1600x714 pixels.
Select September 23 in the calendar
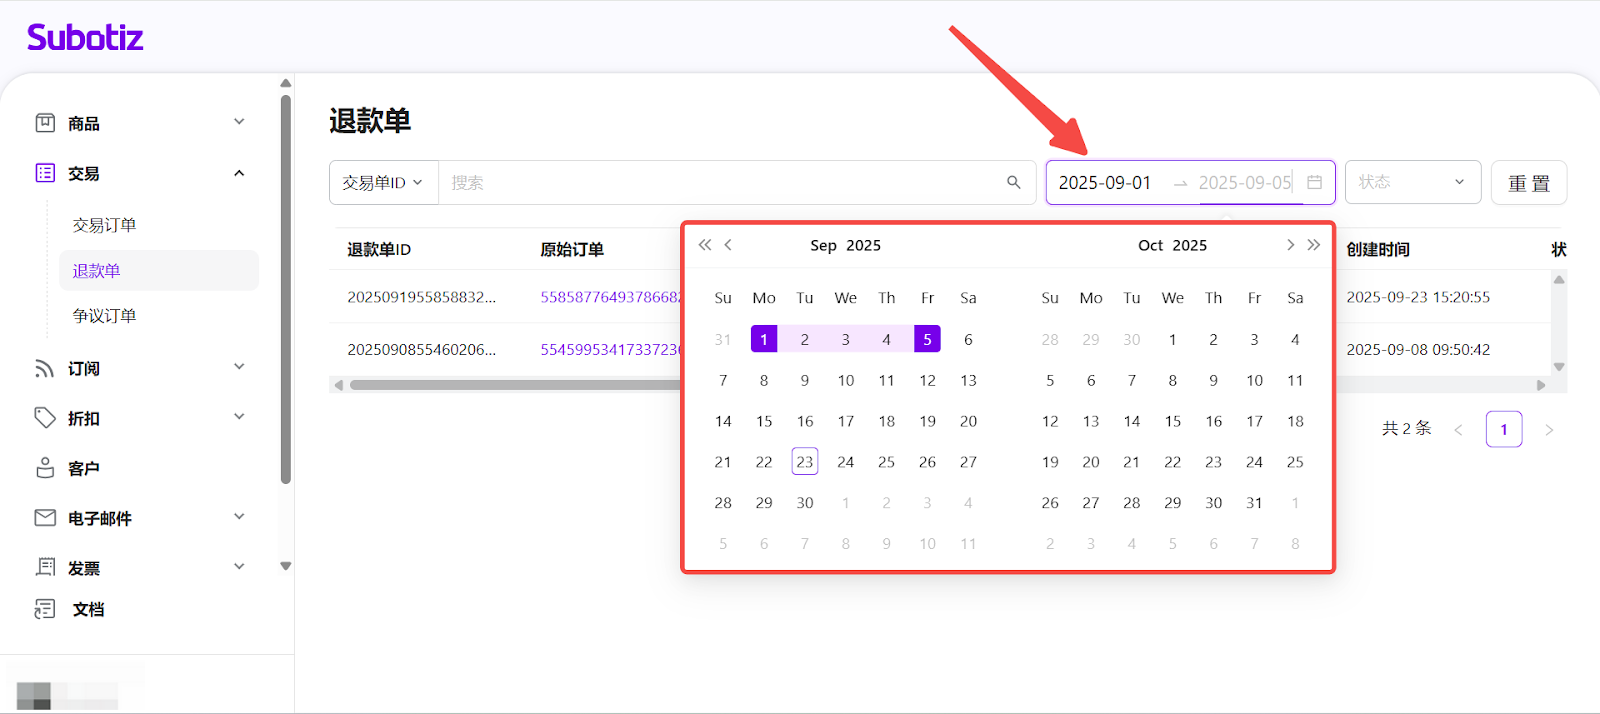point(805,462)
